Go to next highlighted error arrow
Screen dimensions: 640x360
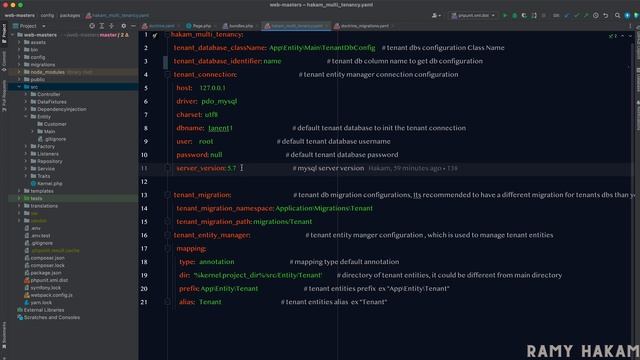click(630, 36)
